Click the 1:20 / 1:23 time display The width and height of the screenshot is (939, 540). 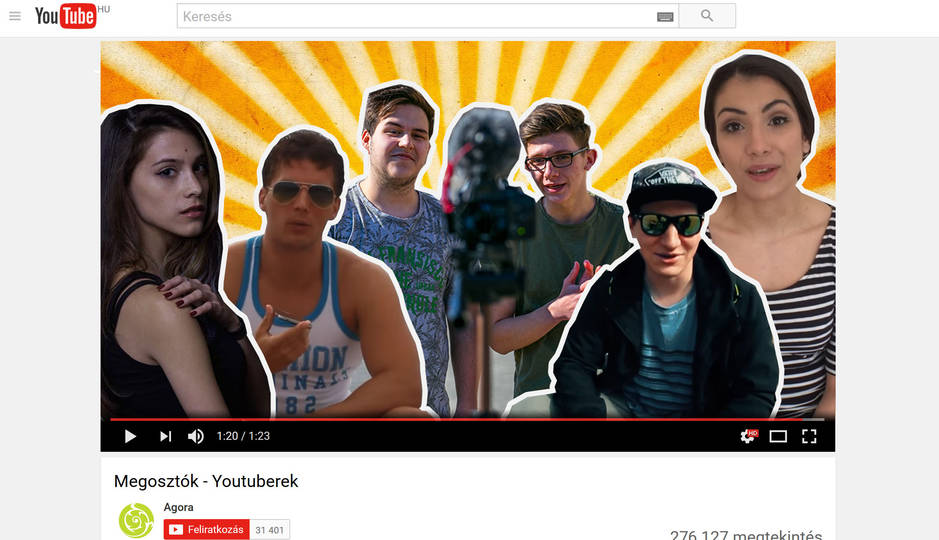[243, 436]
